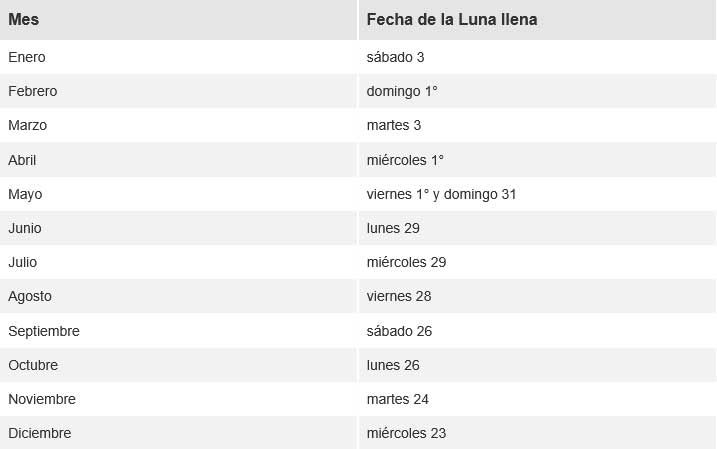Click the 'Fecha de la Luna llena' header
Screen dimensions: 717x449
click(454, 20)
